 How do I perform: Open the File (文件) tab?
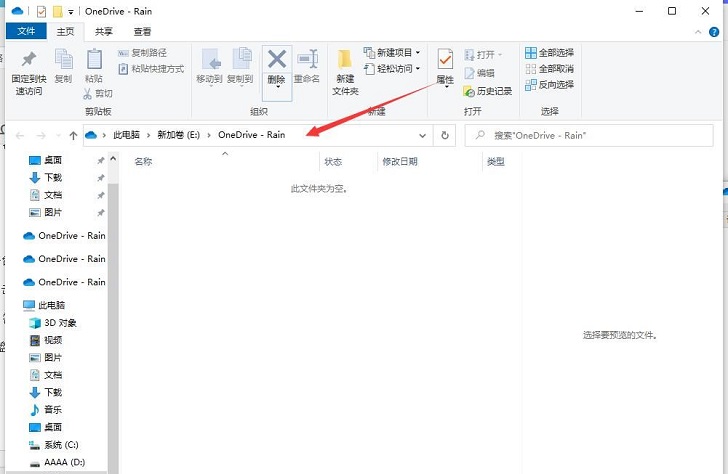point(26,31)
